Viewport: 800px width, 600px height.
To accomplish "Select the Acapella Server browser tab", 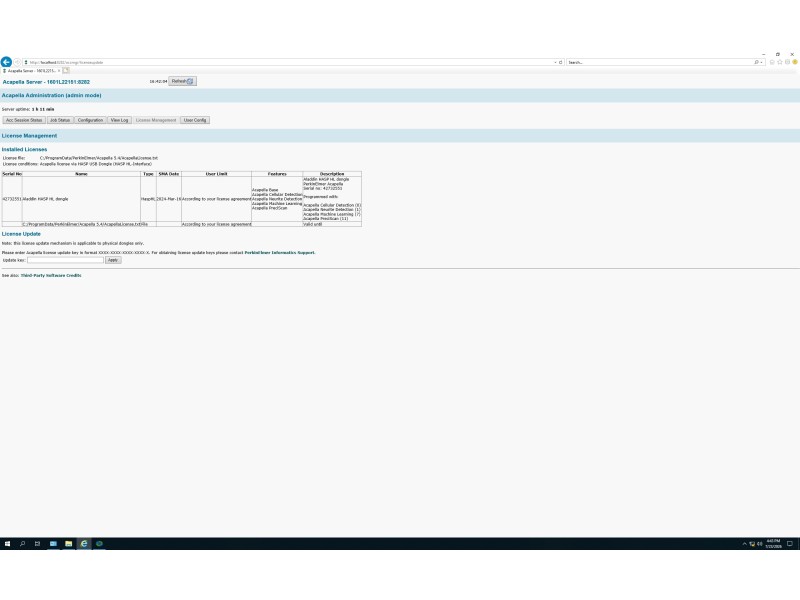I will pos(32,71).
